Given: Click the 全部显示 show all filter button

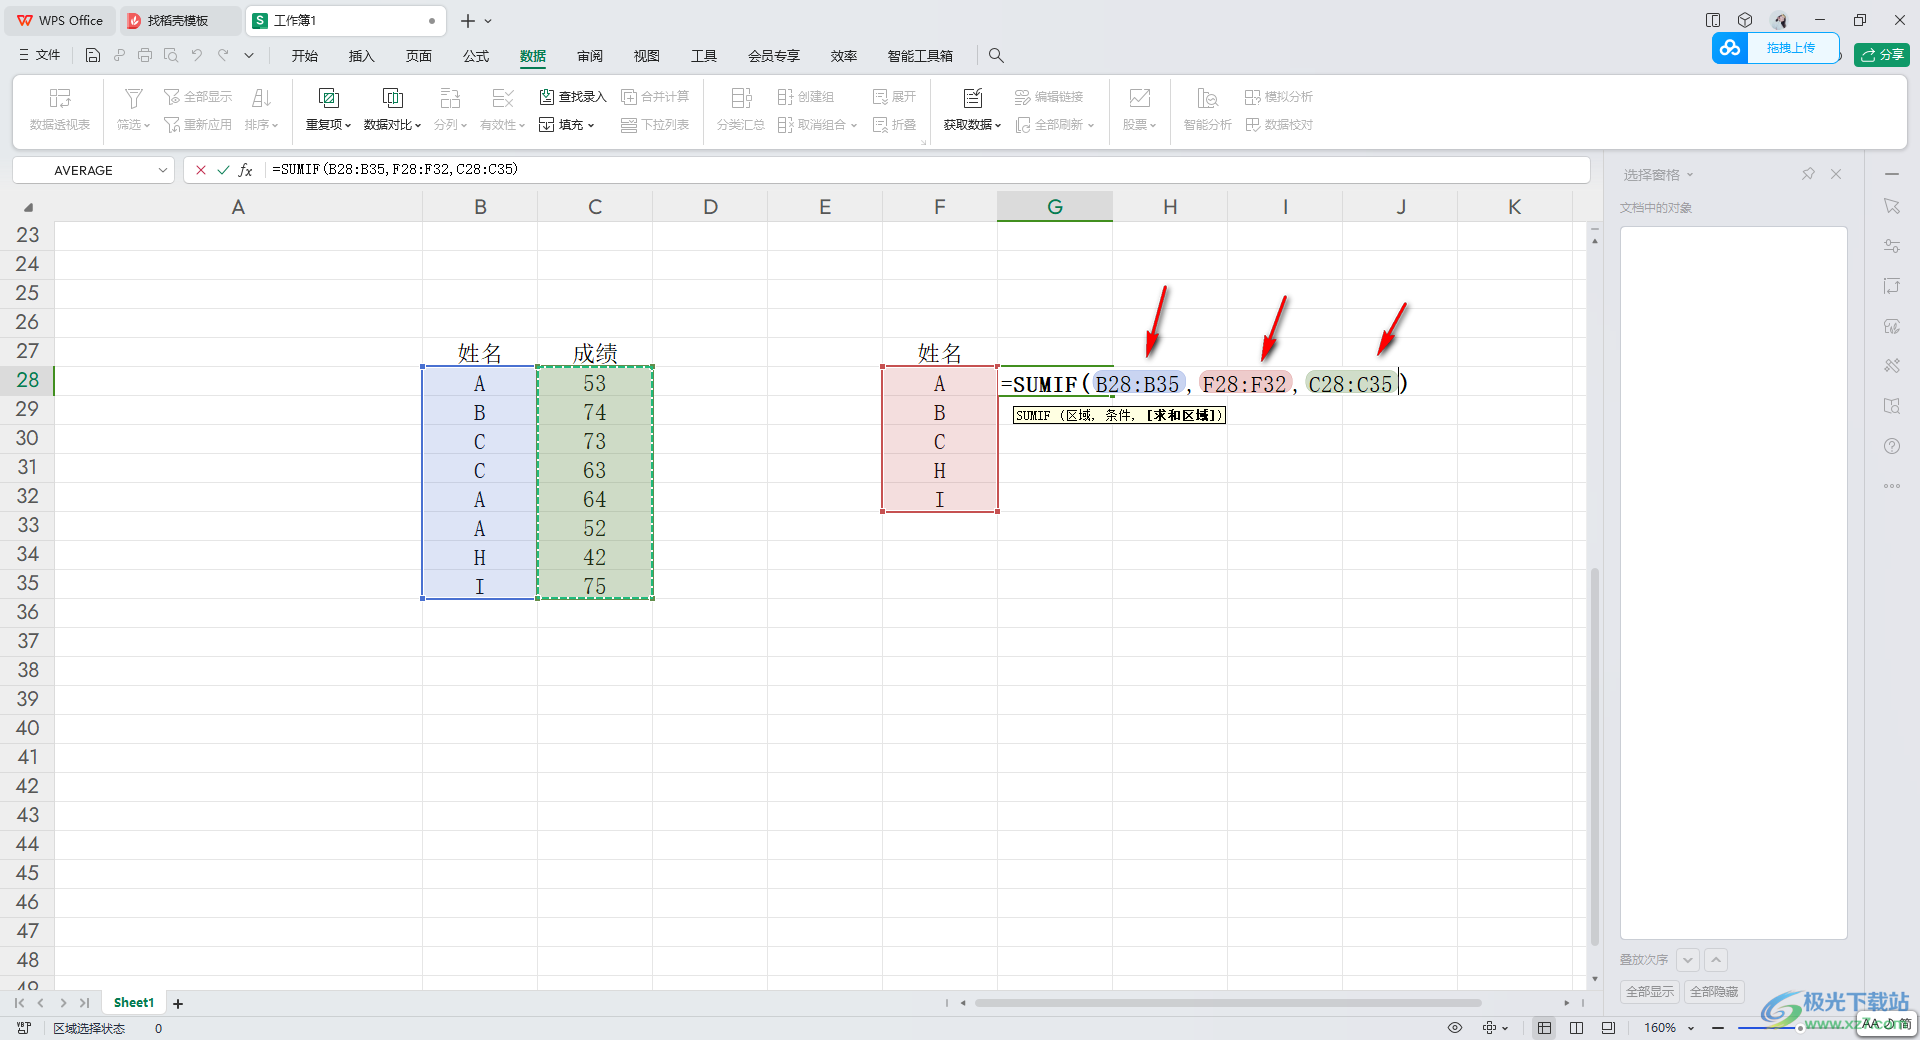Looking at the screenshot, I should pyautogui.click(x=198, y=97).
